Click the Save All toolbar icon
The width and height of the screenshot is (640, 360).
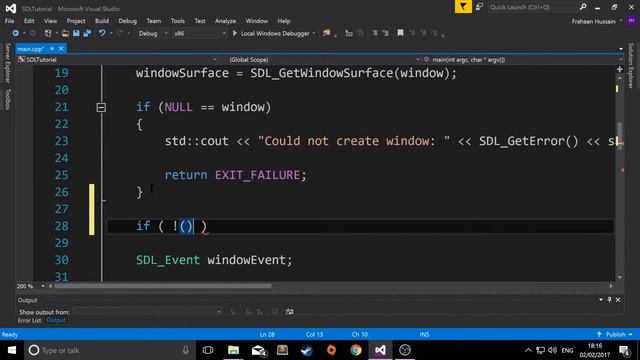(87, 33)
